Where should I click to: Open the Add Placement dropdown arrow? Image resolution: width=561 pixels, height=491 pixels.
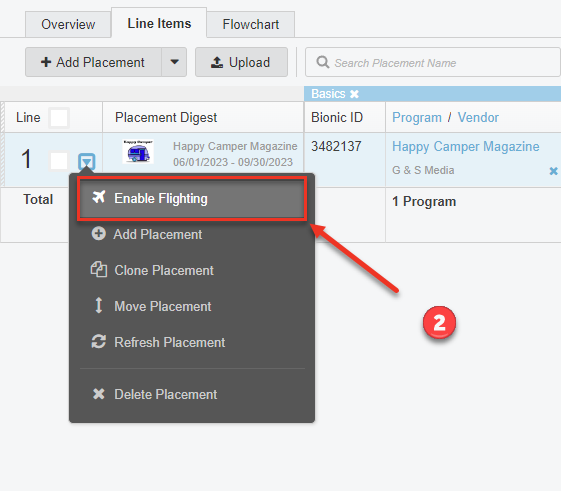coord(174,62)
